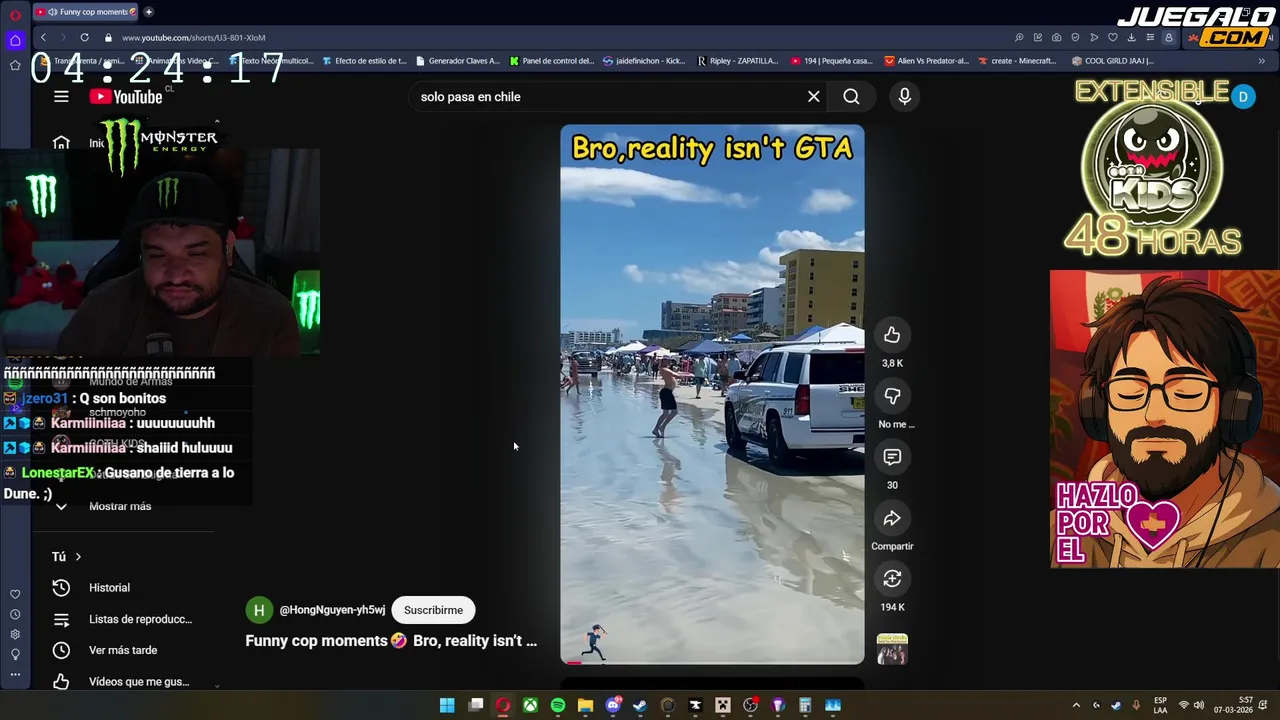This screenshot has width=1280, height=720.
Task: Open 'COOL GIRLD JAAJ' bookmark
Action: 1112,61
